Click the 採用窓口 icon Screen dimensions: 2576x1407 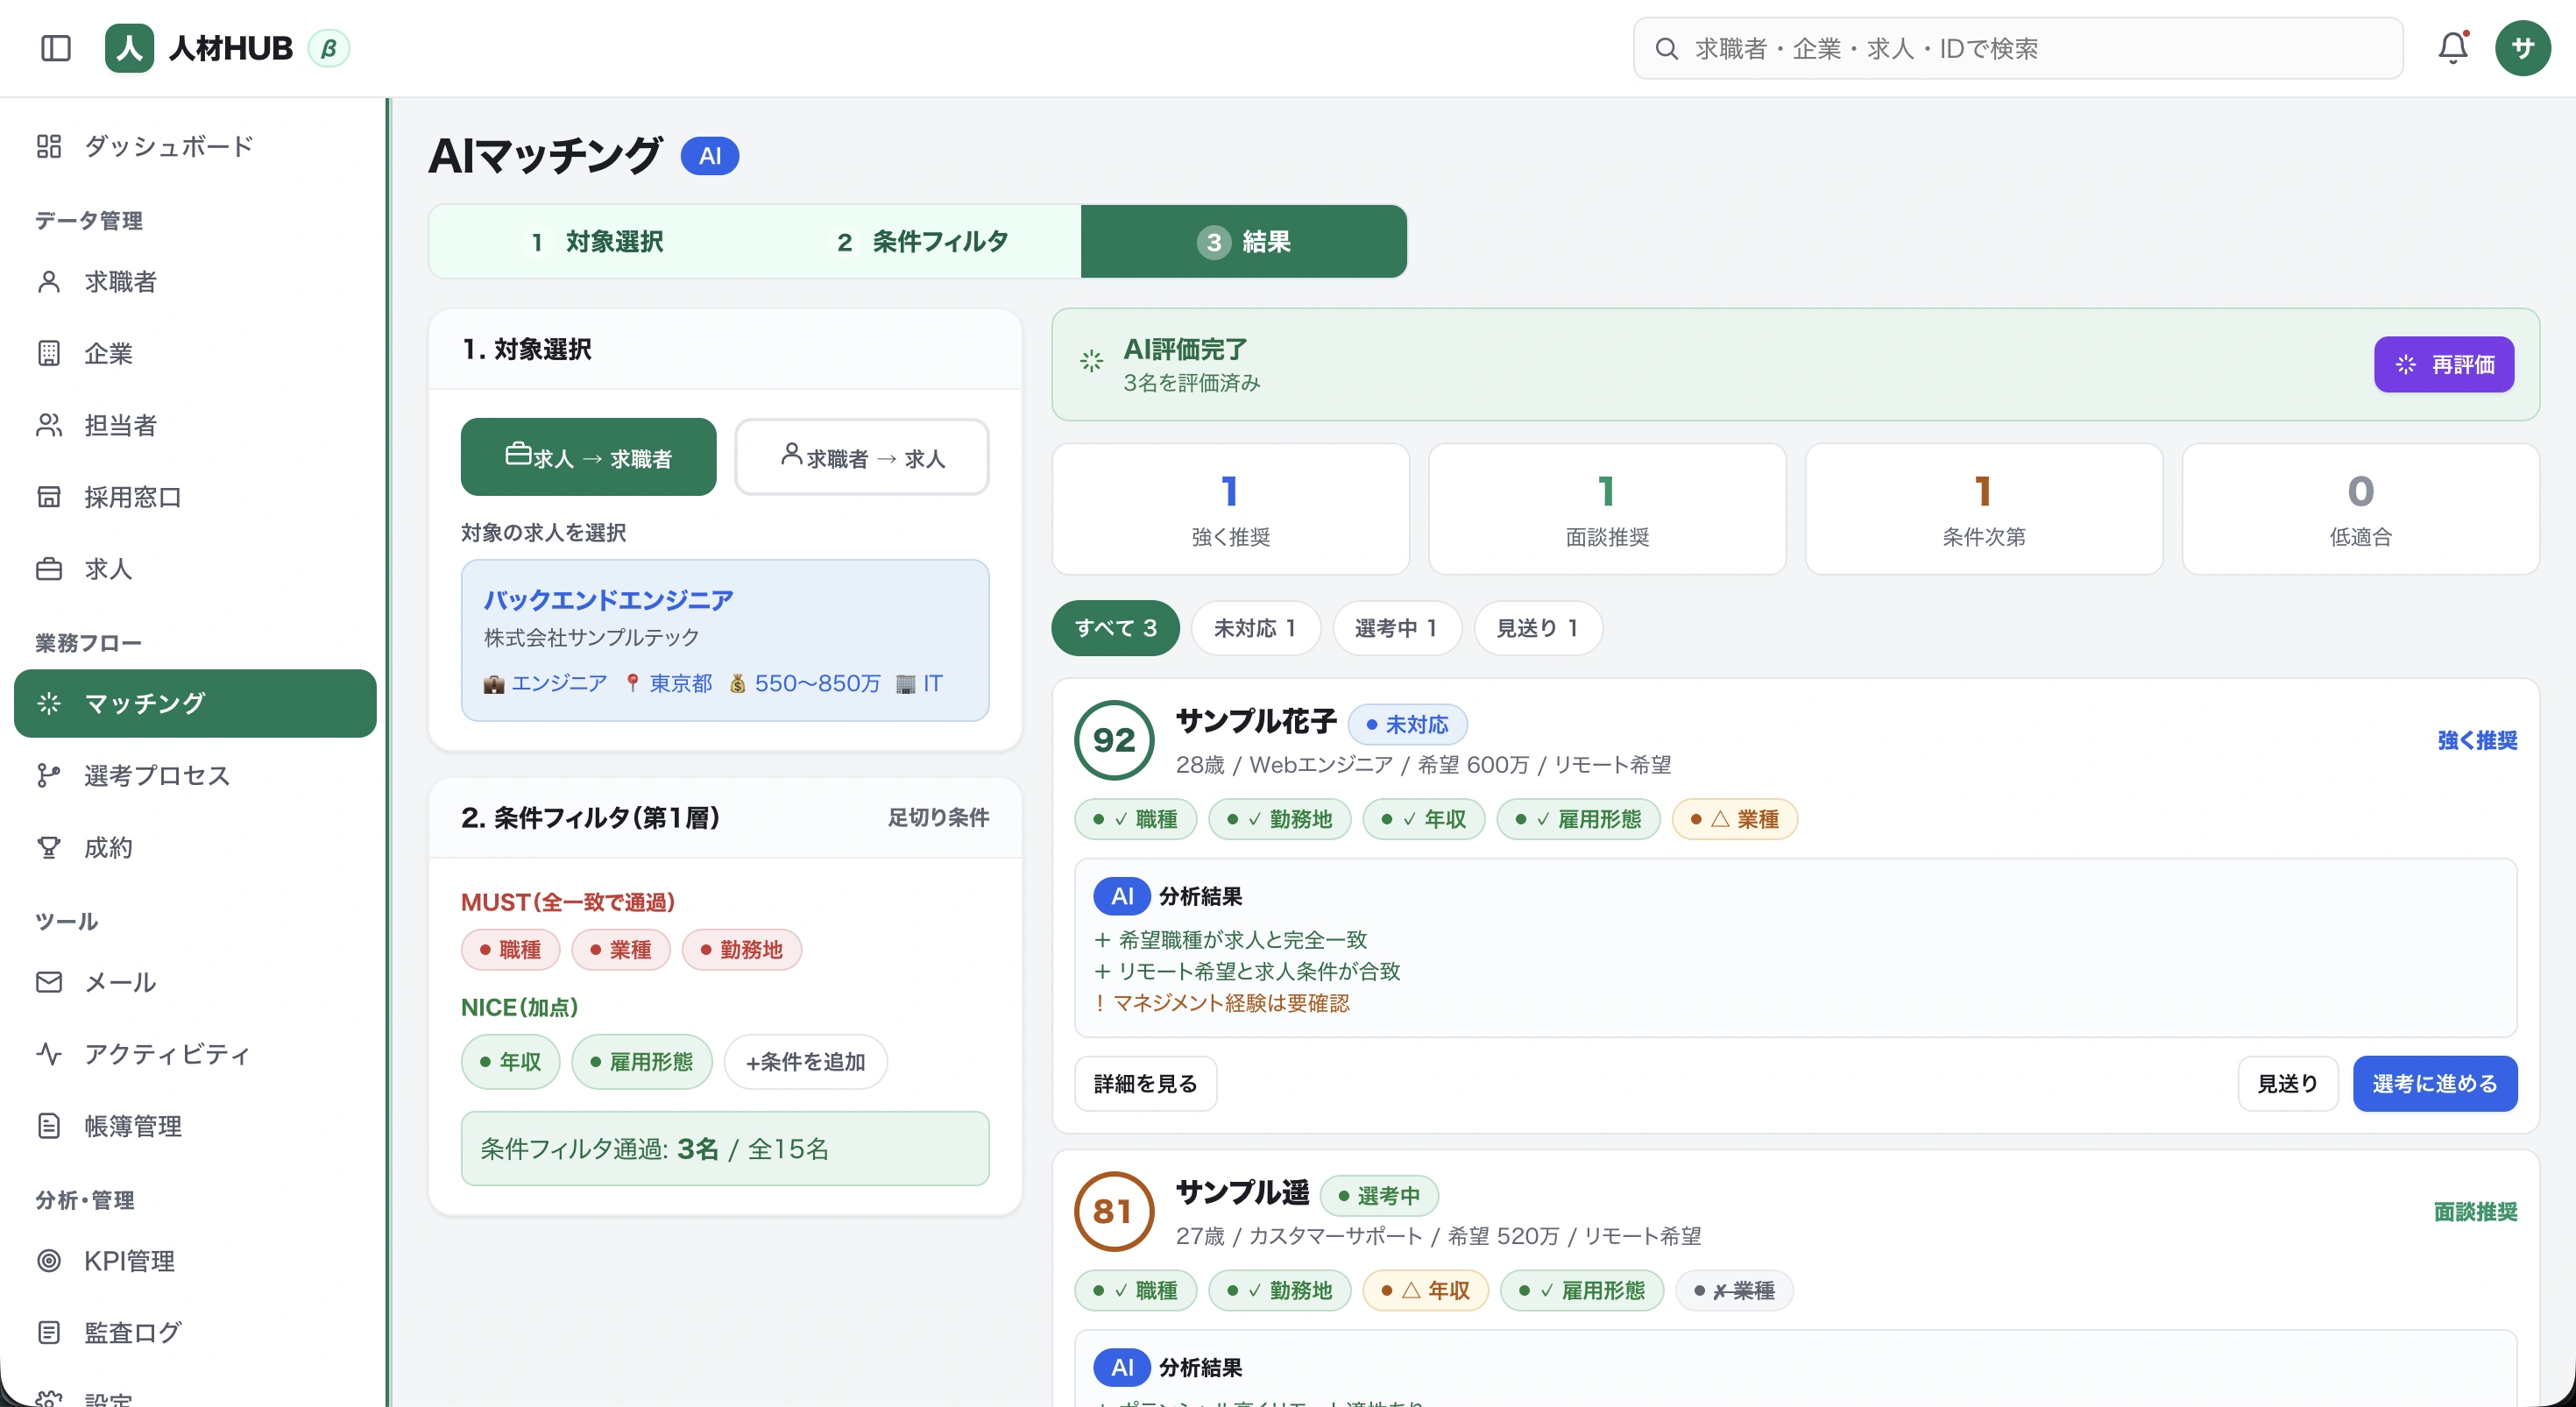coord(49,497)
